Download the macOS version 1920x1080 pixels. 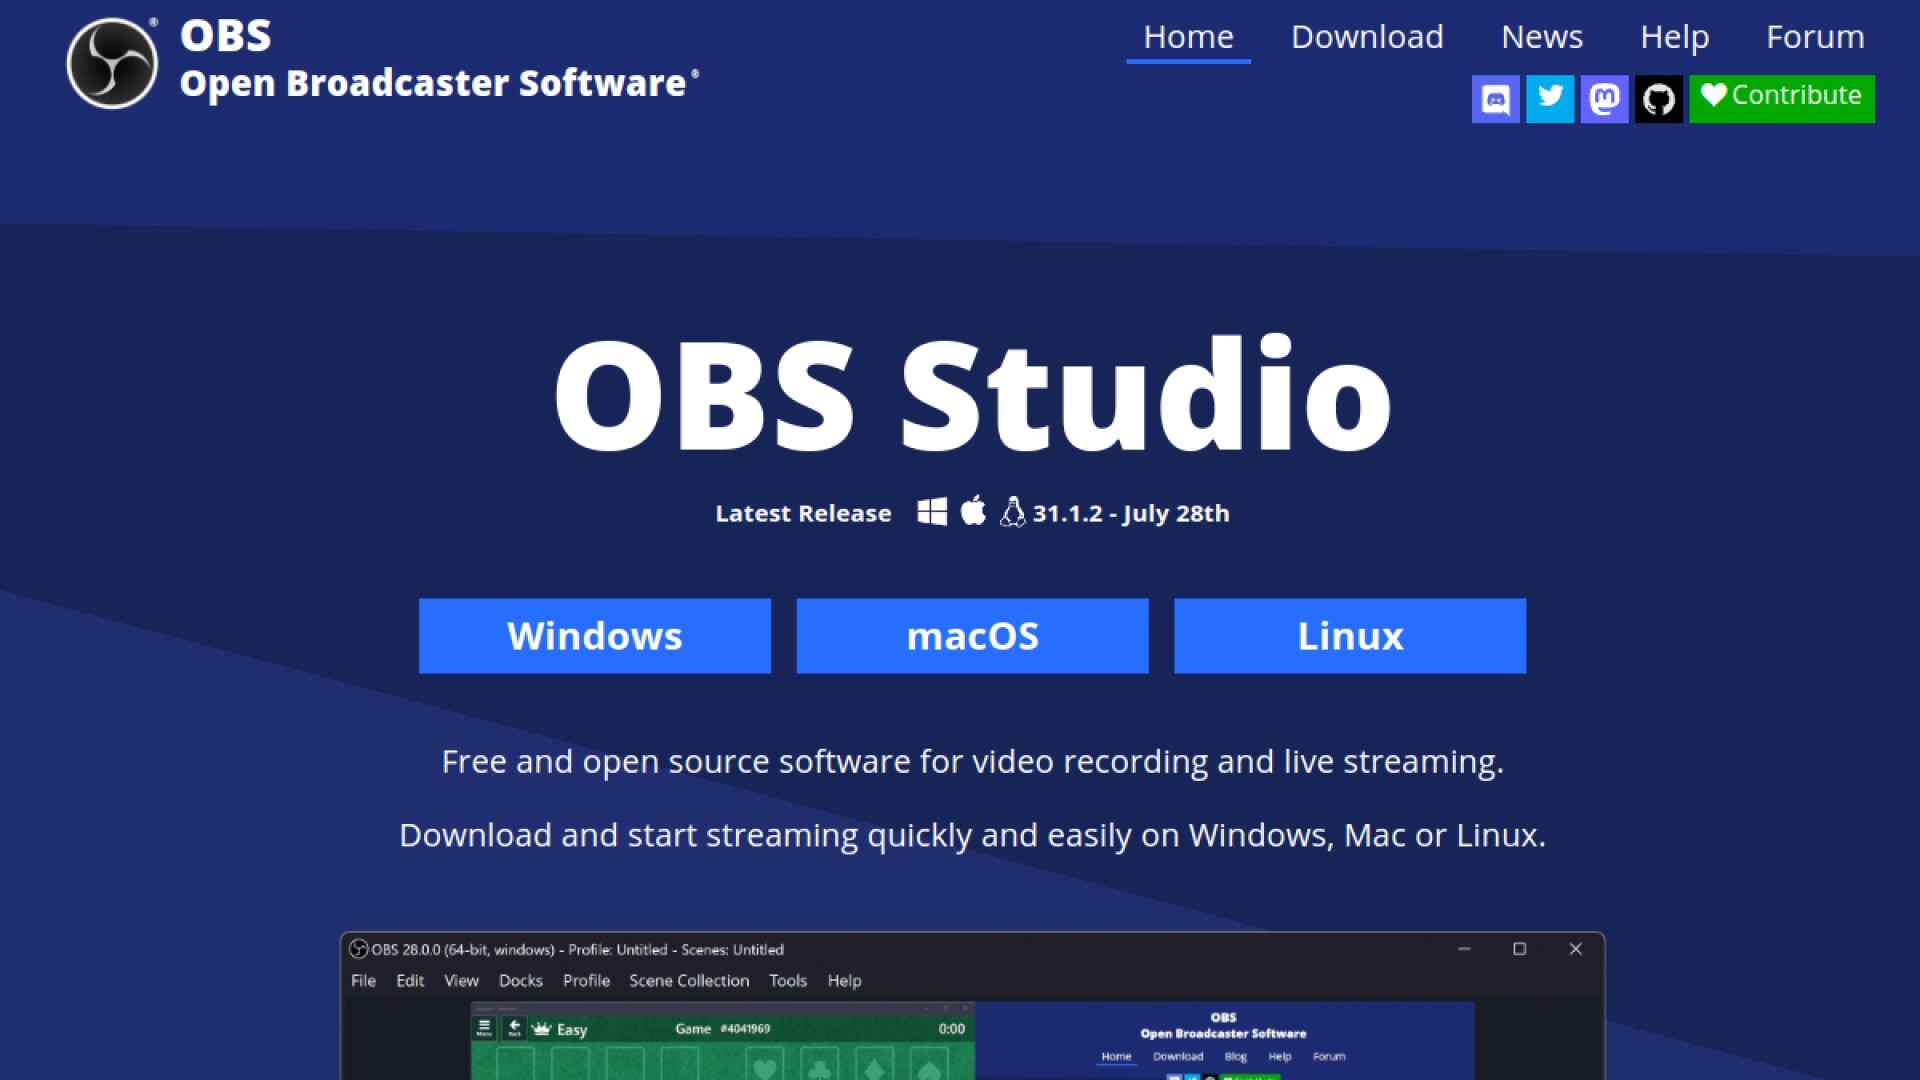click(x=971, y=635)
